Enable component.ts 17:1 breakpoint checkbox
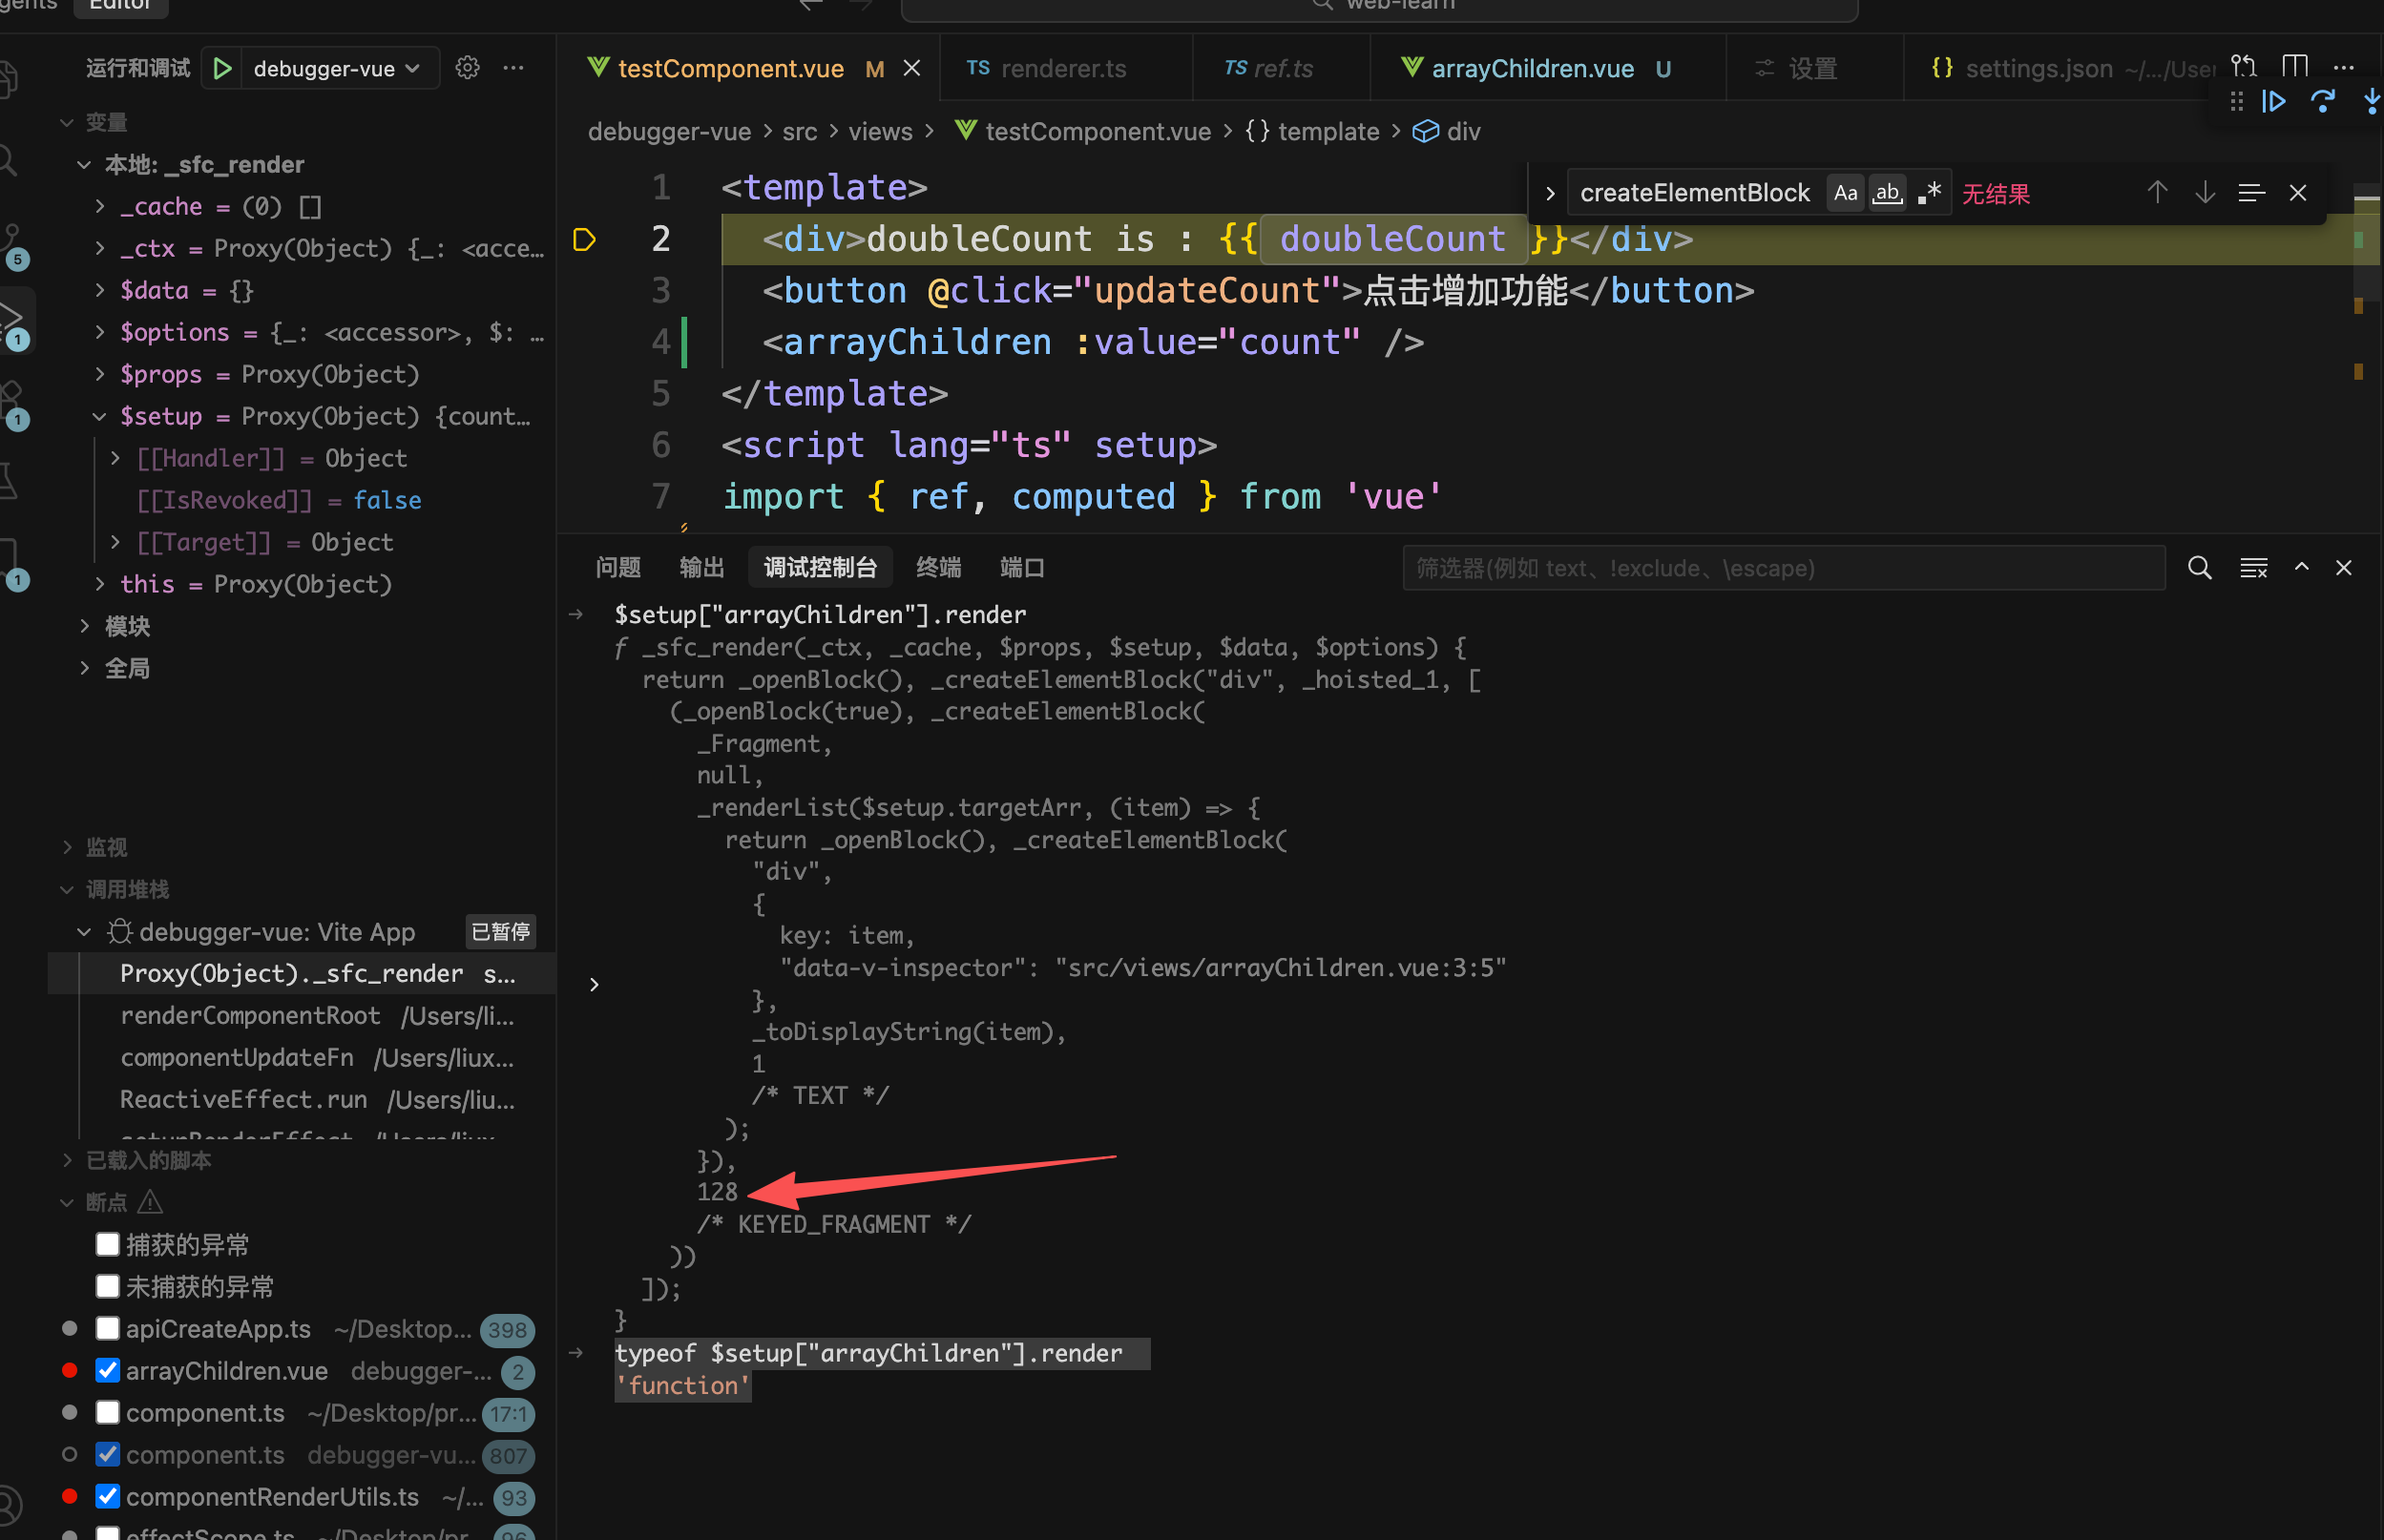Viewport: 2384px width, 1540px height. [x=107, y=1412]
